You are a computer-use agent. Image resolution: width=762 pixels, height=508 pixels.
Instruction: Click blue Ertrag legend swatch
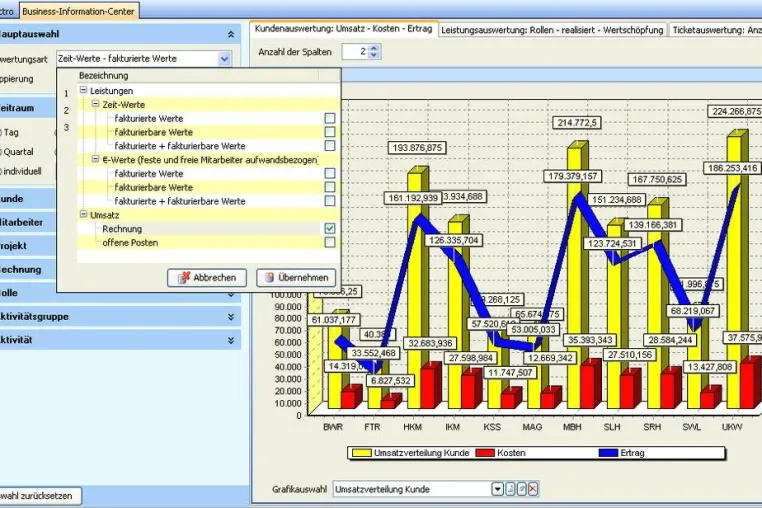[x=608, y=453]
